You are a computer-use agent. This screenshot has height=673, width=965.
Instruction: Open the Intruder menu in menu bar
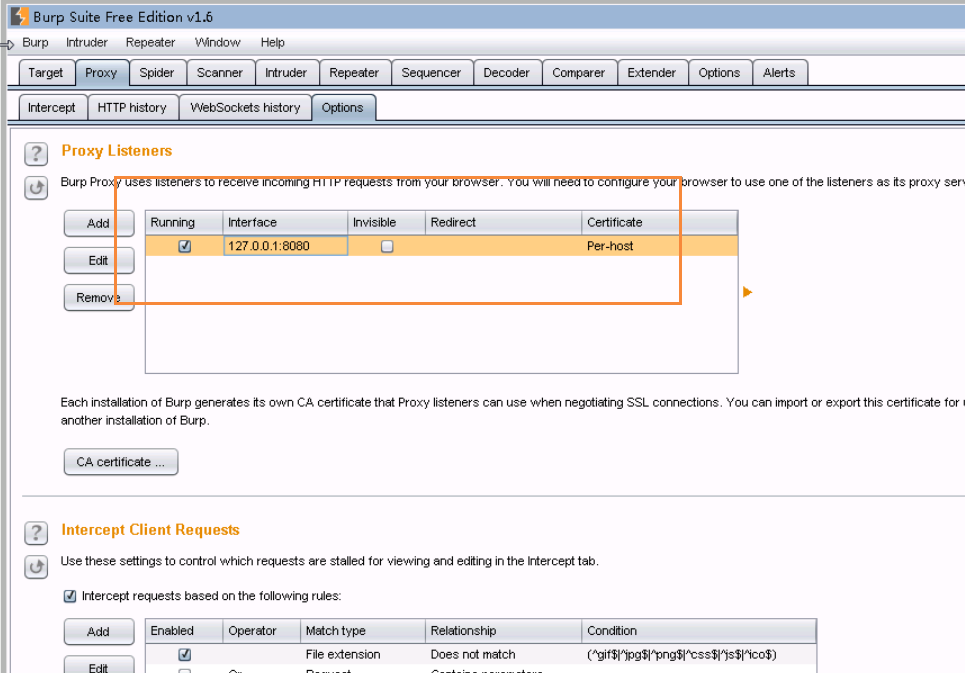point(87,42)
